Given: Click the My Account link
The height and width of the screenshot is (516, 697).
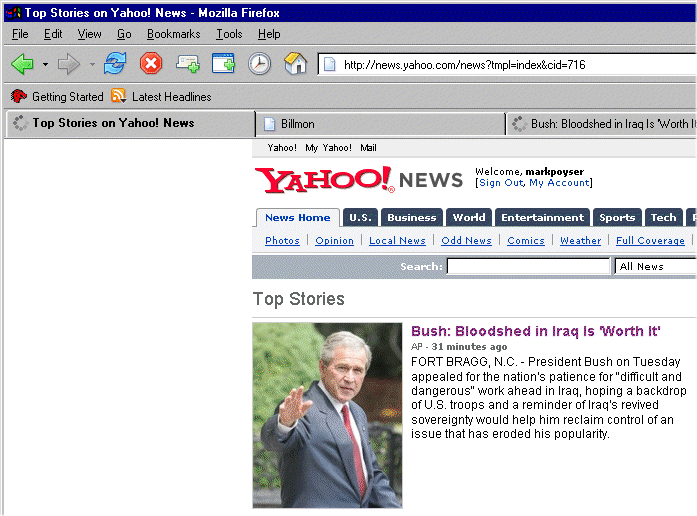Looking at the screenshot, I should 559,183.
